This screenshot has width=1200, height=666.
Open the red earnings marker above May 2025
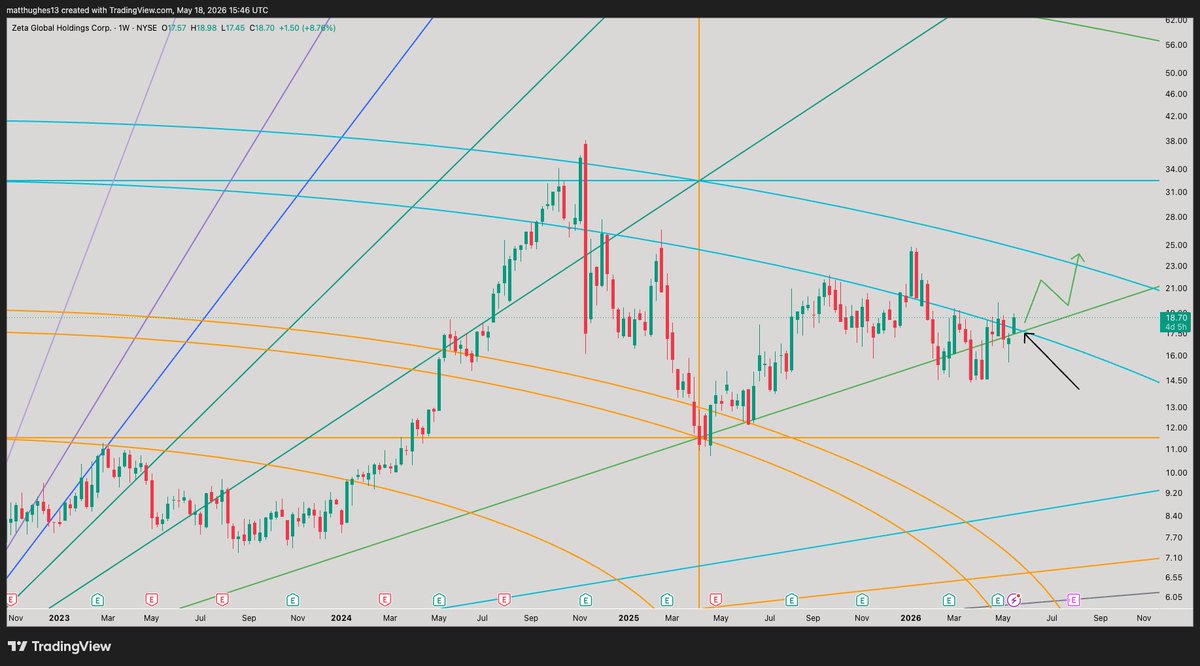tap(716, 599)
